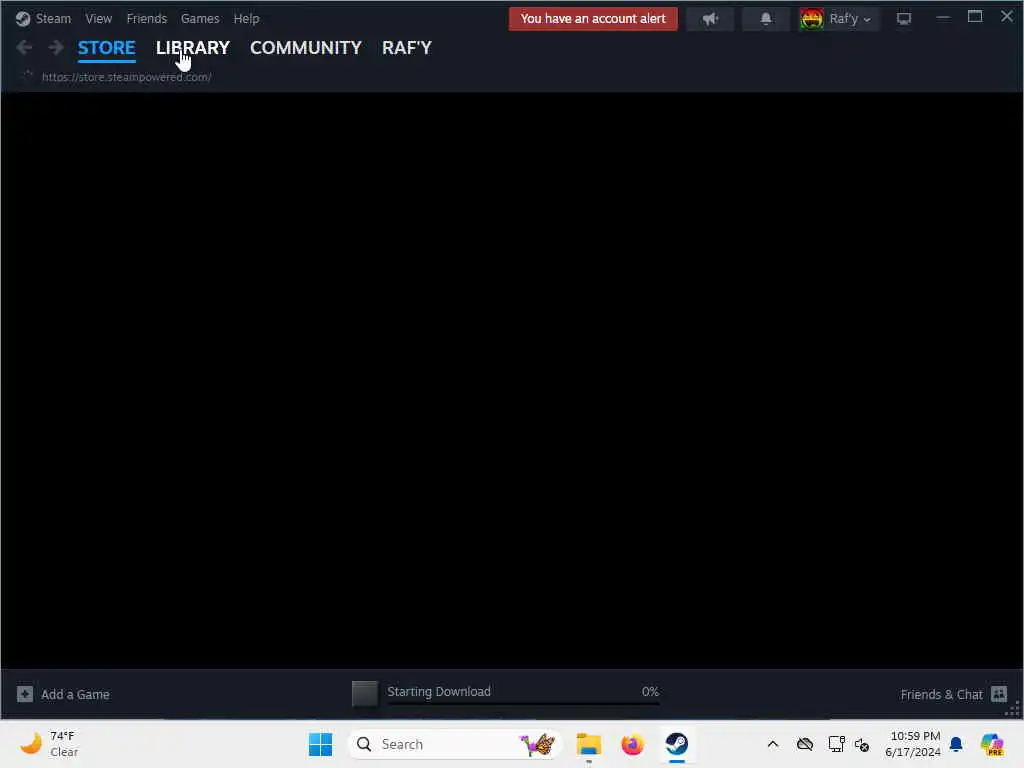1024x768 pixels.
Task: Maximize the Steam window
Action: (x=975, y=17)
